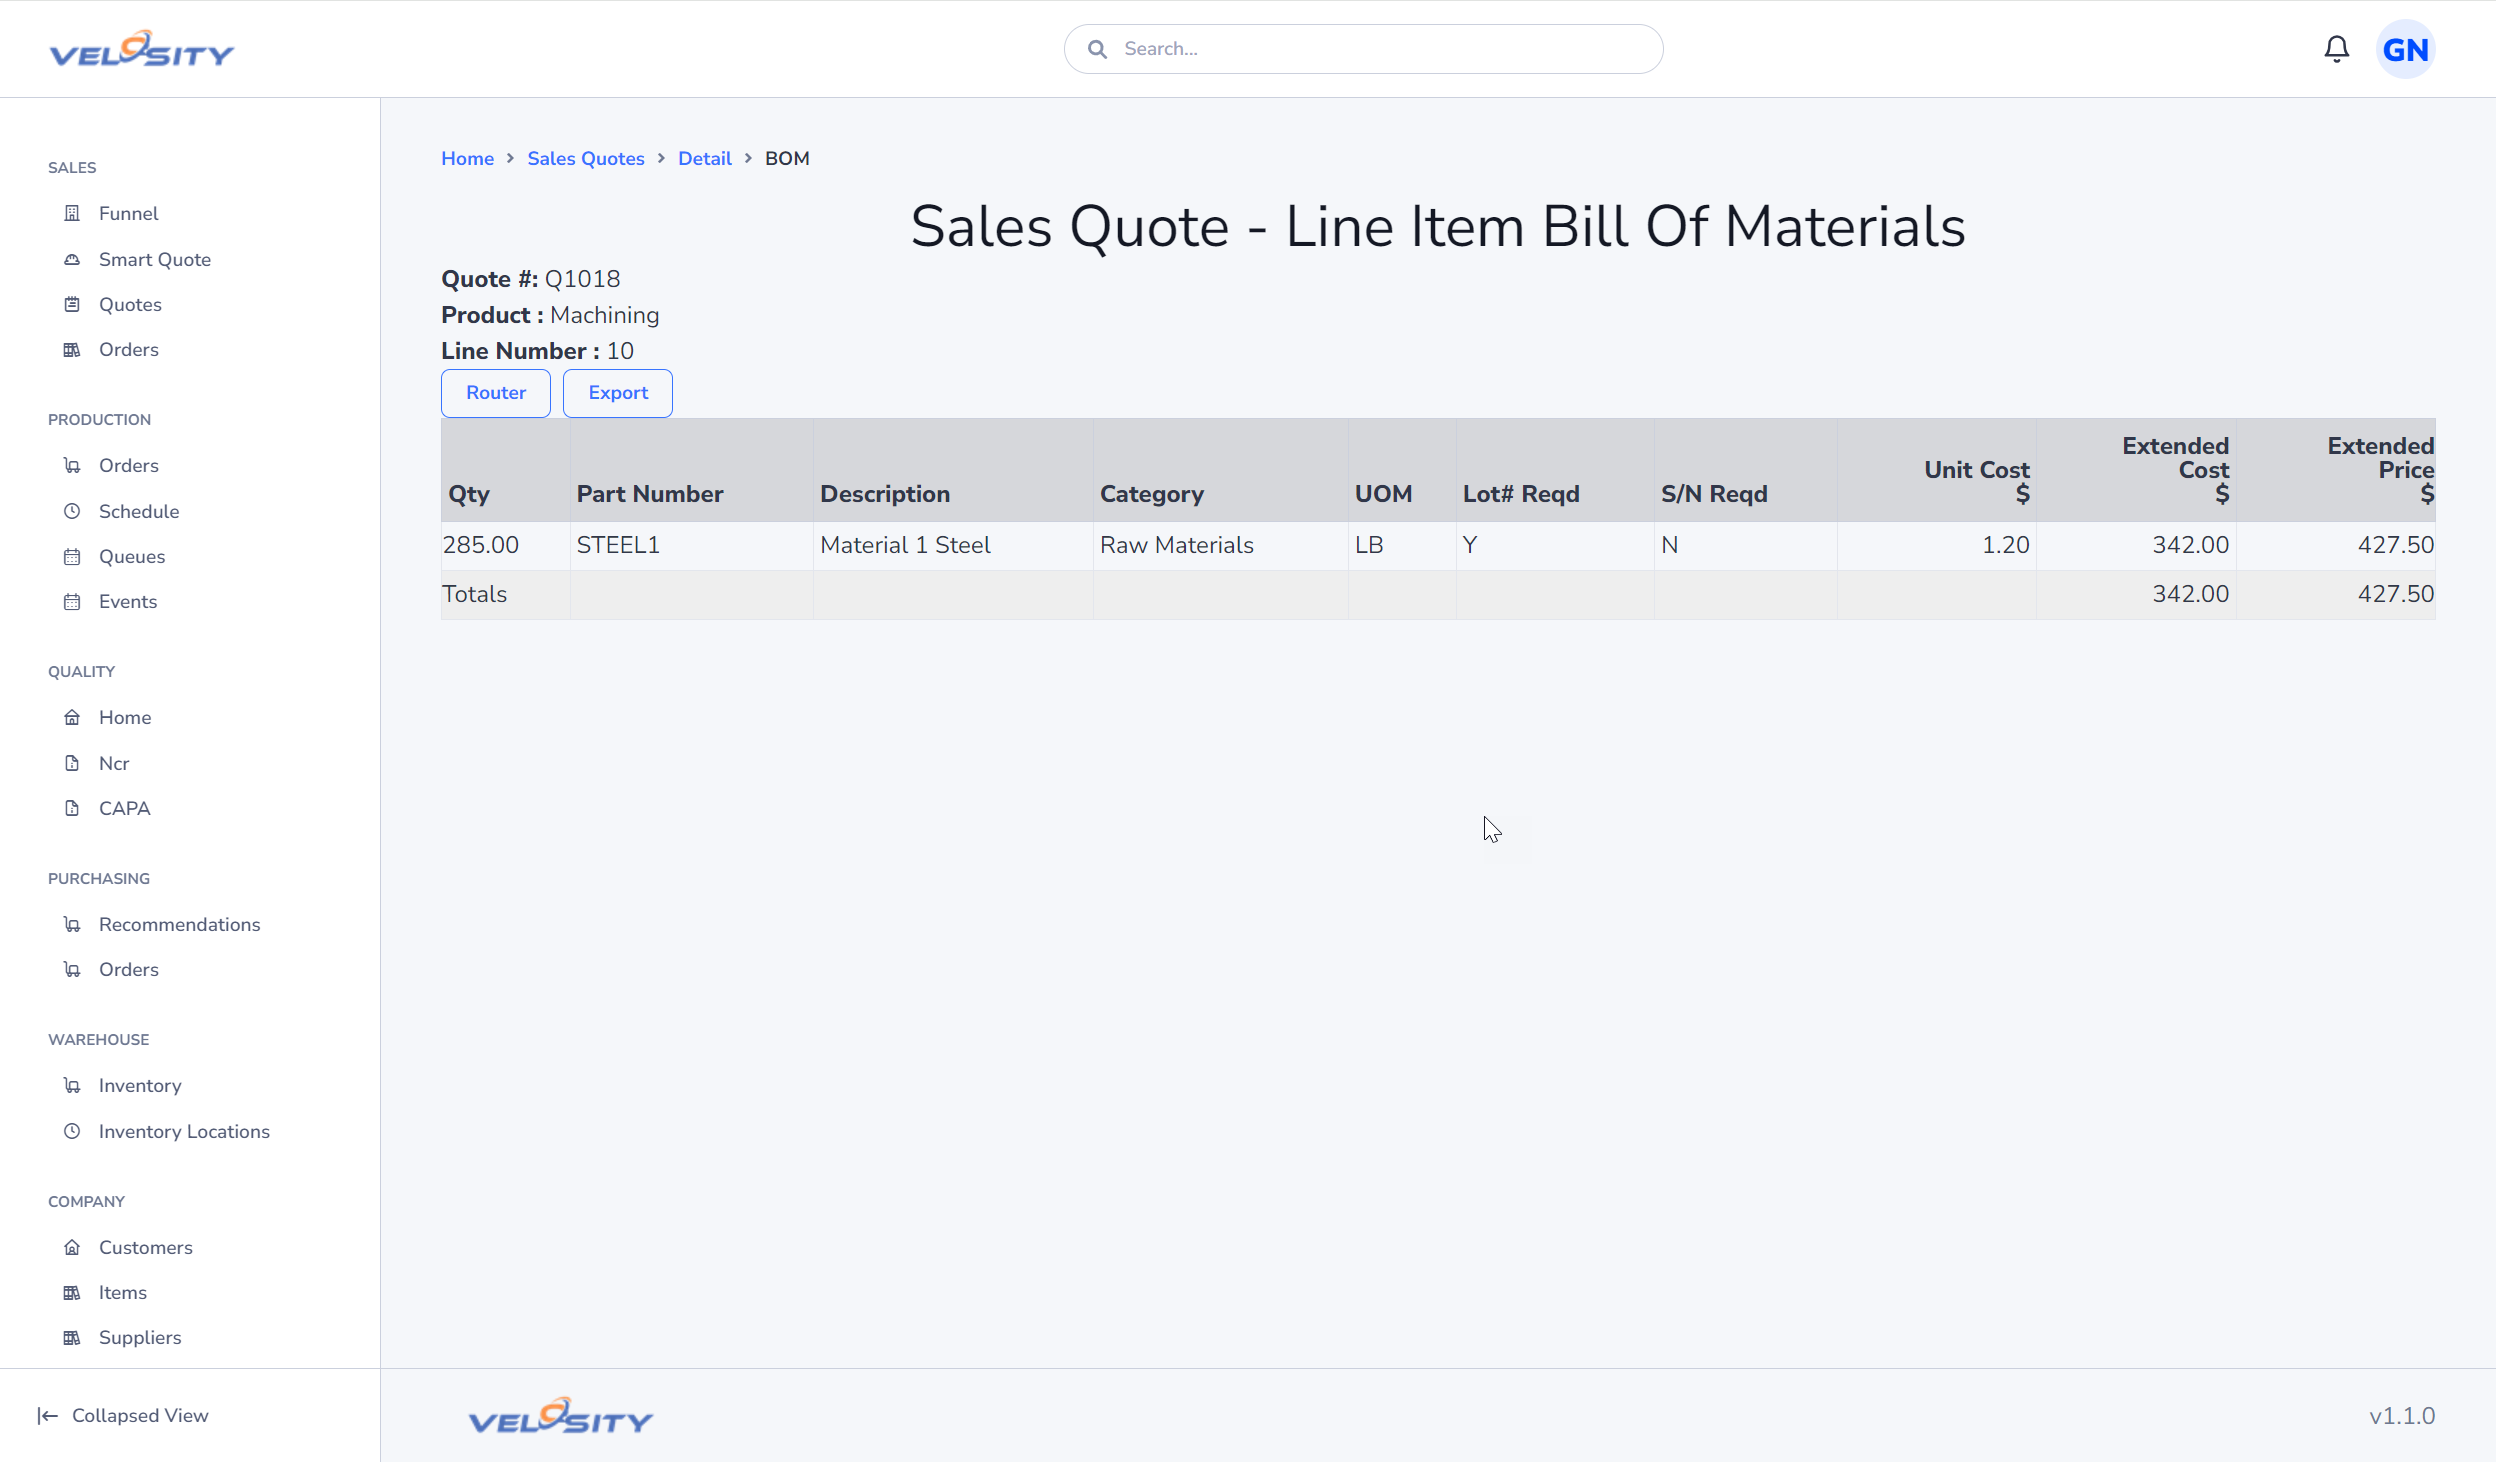Click the Export button
Screen dimensions: 2496x1462
pyautogui.click(x=618, y=393)
